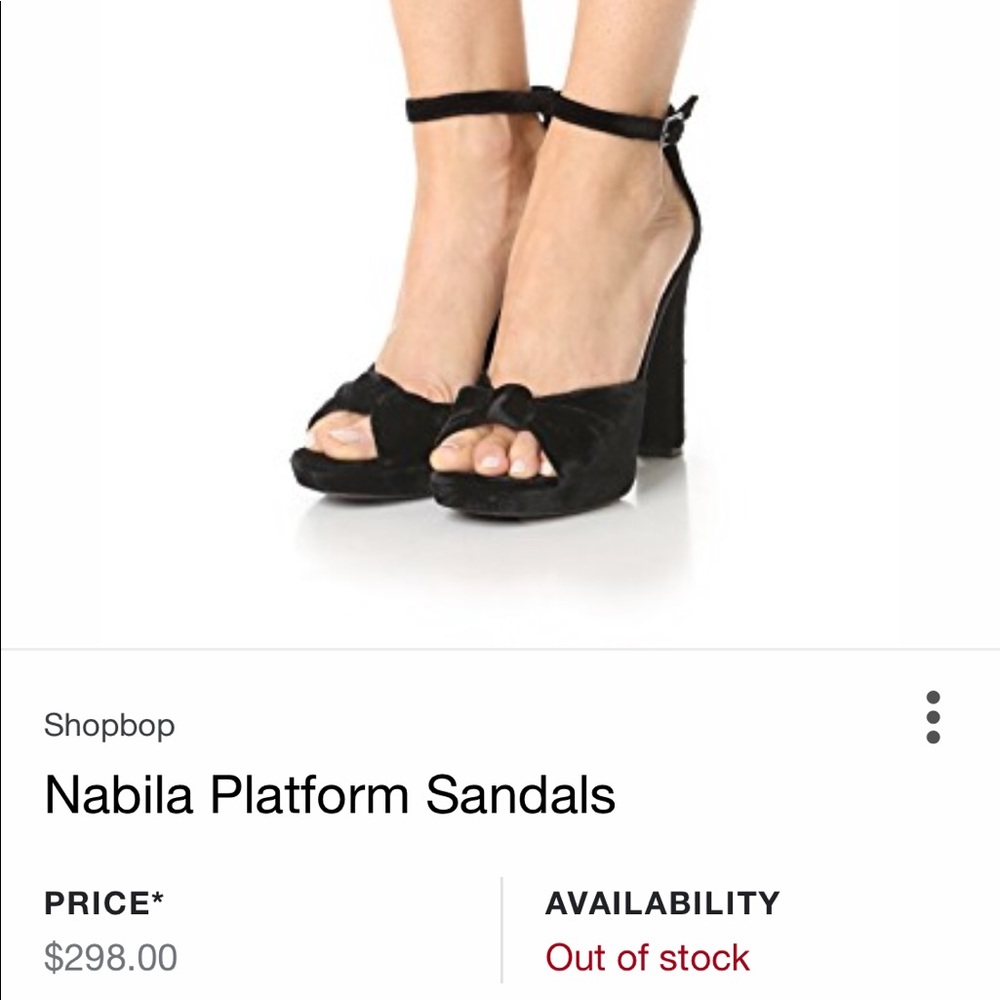Click the top dot of the overflow menu icon
The image size is (1000, 1000).
(x=933, y=697)
